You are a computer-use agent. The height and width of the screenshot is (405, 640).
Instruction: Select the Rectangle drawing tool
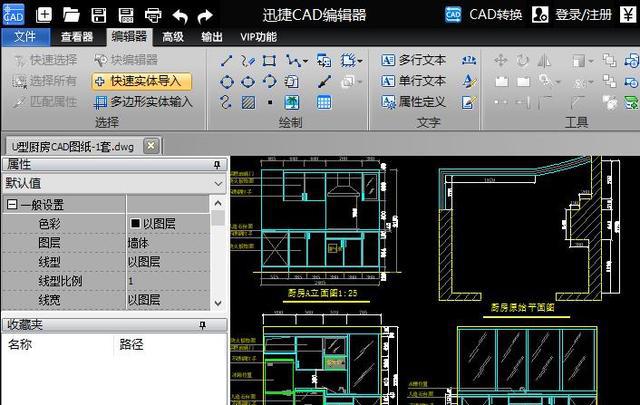269,61
